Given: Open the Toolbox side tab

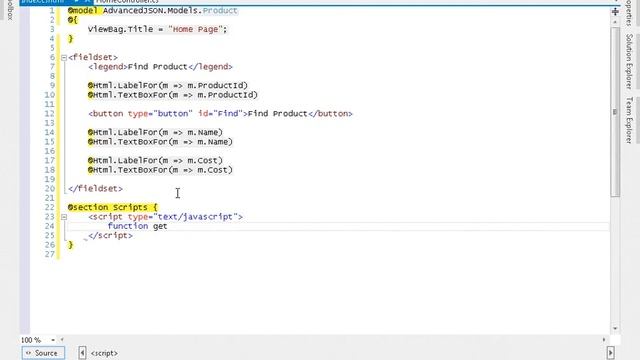Looking at the screenshot, I should coord(10,9).
